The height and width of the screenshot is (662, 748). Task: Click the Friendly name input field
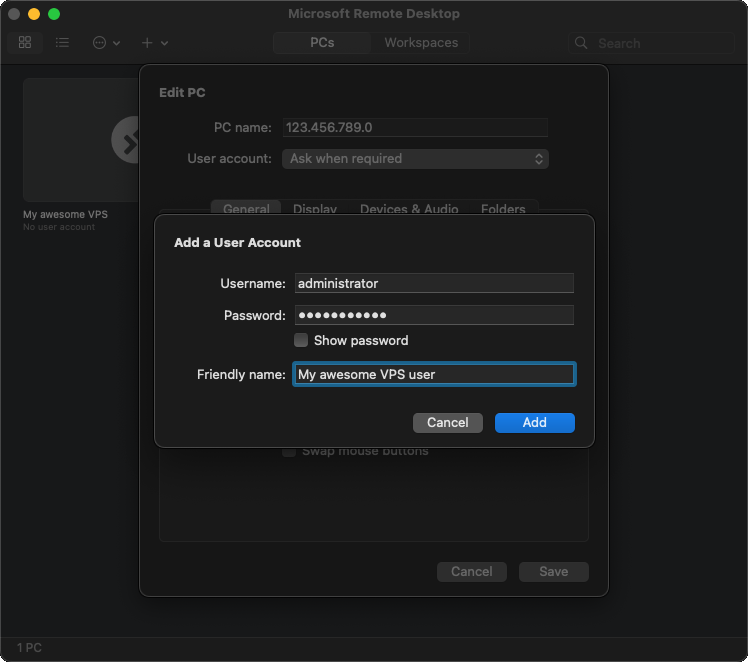pos(433,375)
